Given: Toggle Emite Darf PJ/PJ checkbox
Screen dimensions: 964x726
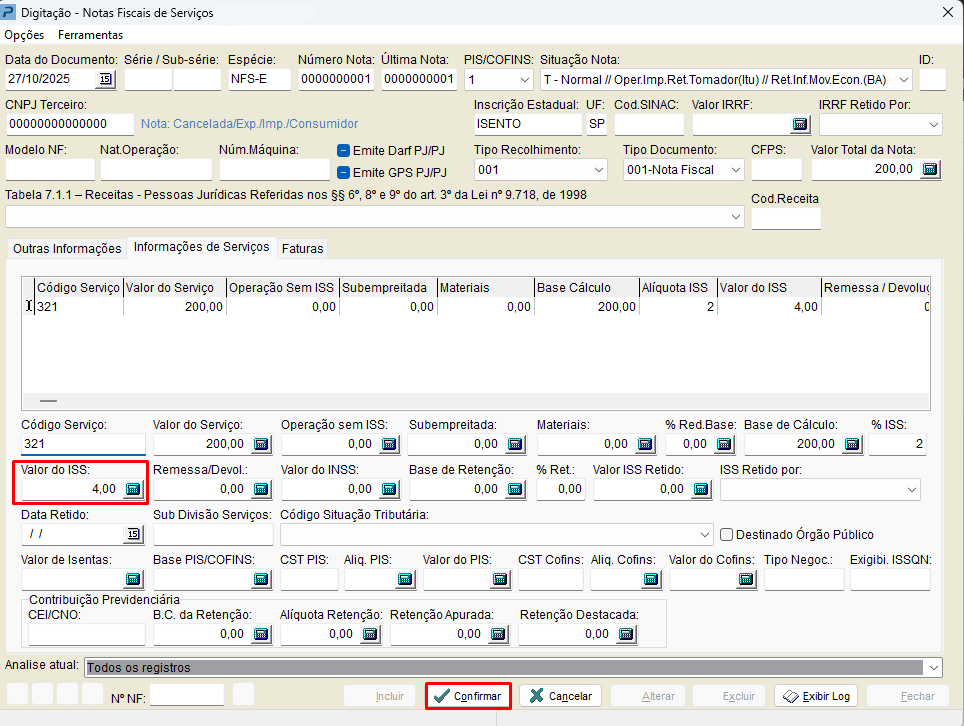Looking at the screenshot, I should coord(343,151).
